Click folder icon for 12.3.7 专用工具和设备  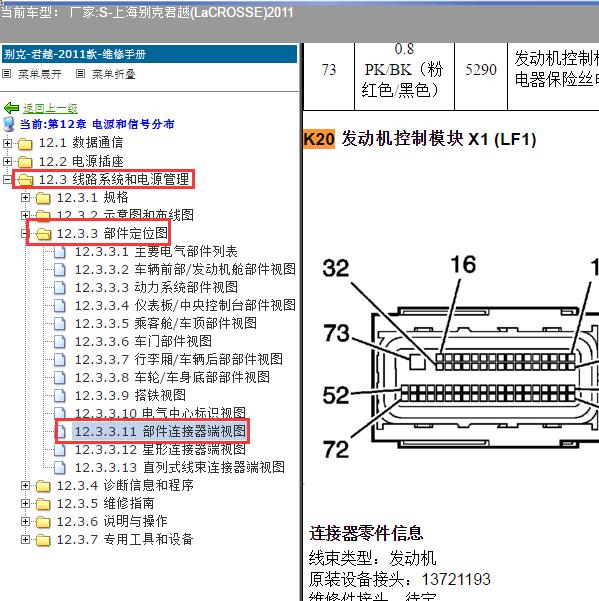[43, 540]
